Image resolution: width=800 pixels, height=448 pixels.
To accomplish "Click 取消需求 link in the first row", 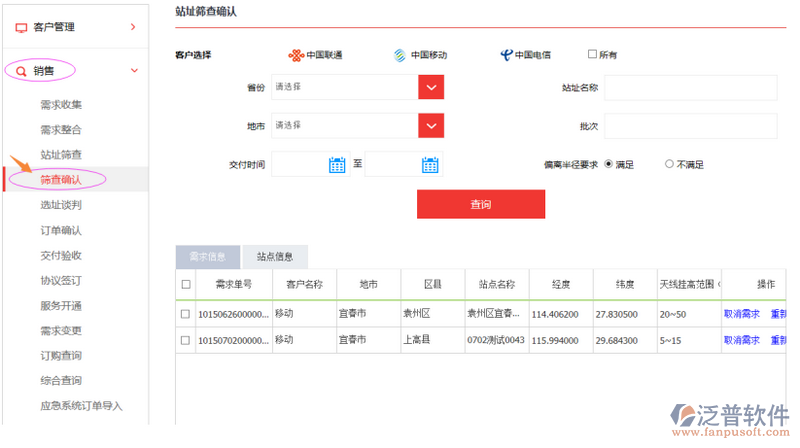I will 741,314.
